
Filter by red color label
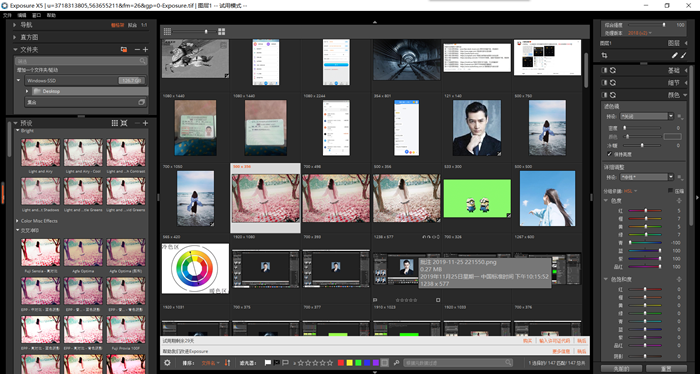point(341,363)
